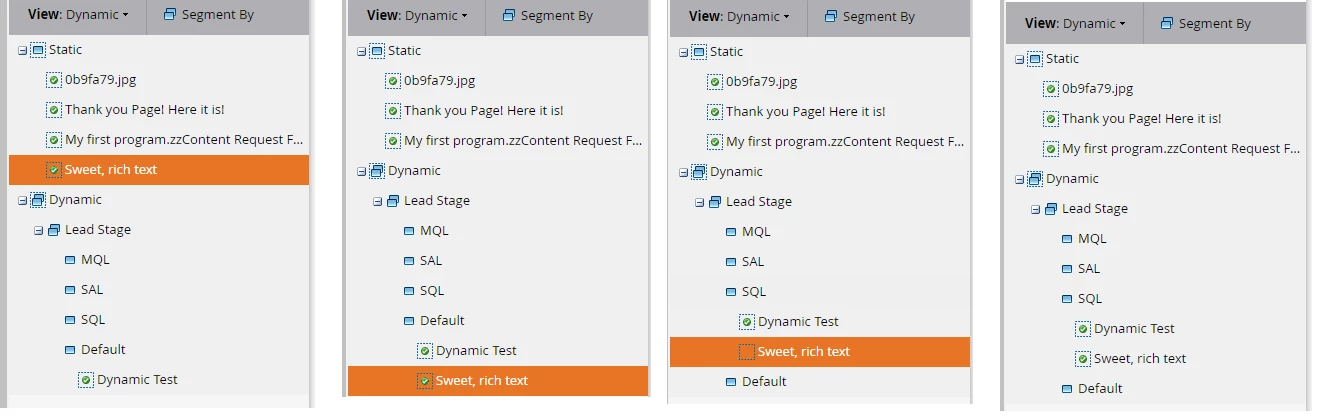1319x420 pixels.
Task: Select the highlighted Sweet, rich text under Default in the second panel
Action: pos(498,381)
